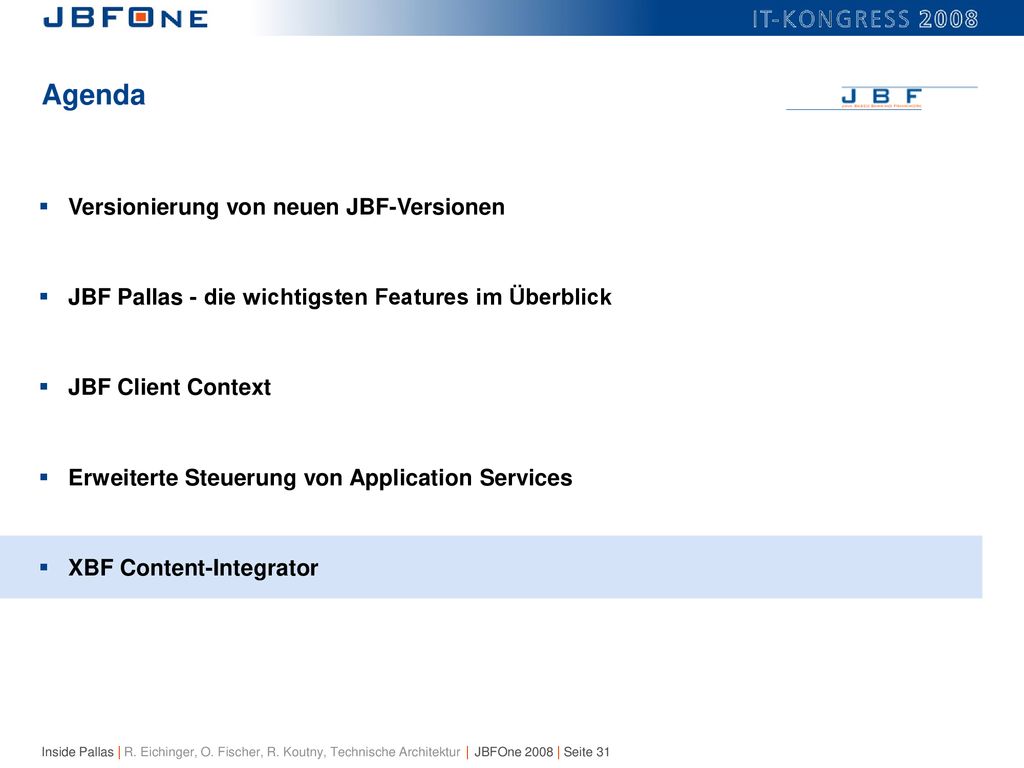Select "Erweiterte Steuerung von Application Services" item

pyautogui.click(x=320, y=477)
